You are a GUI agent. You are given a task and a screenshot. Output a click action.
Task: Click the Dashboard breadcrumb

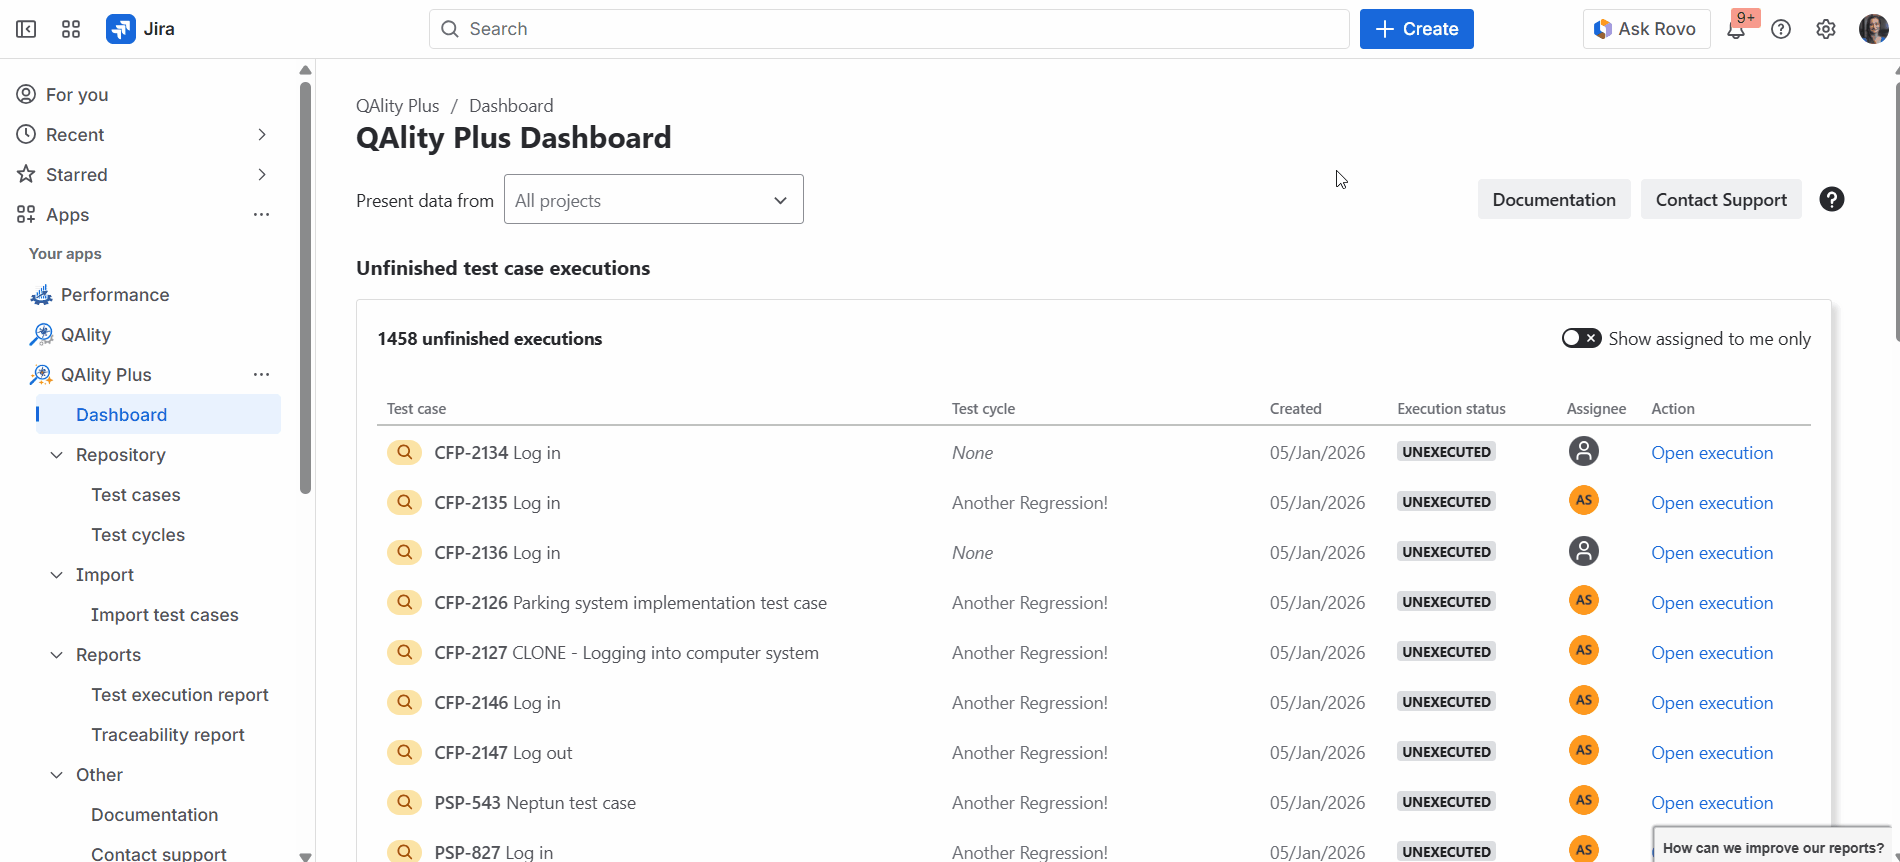pos(511,106)
